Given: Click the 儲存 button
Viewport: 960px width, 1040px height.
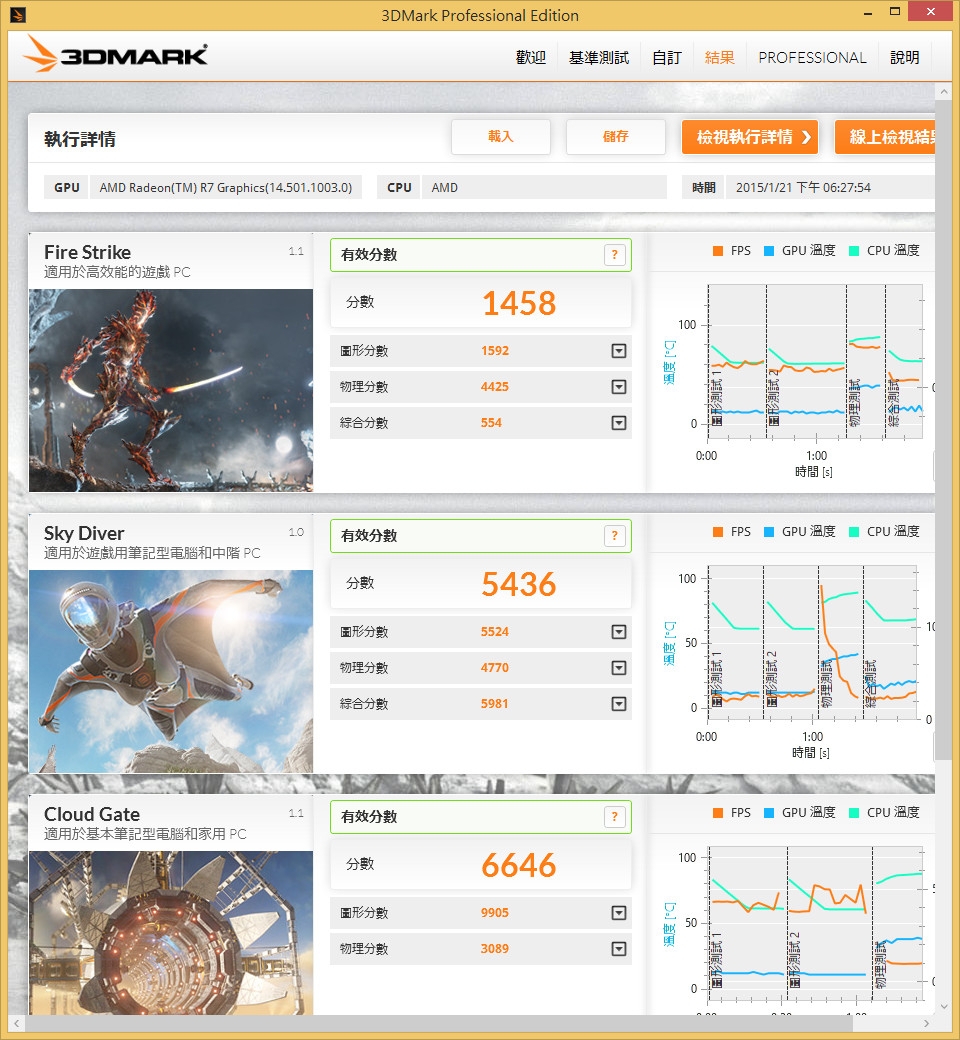Looking at the screenshot, I should 616,137.
